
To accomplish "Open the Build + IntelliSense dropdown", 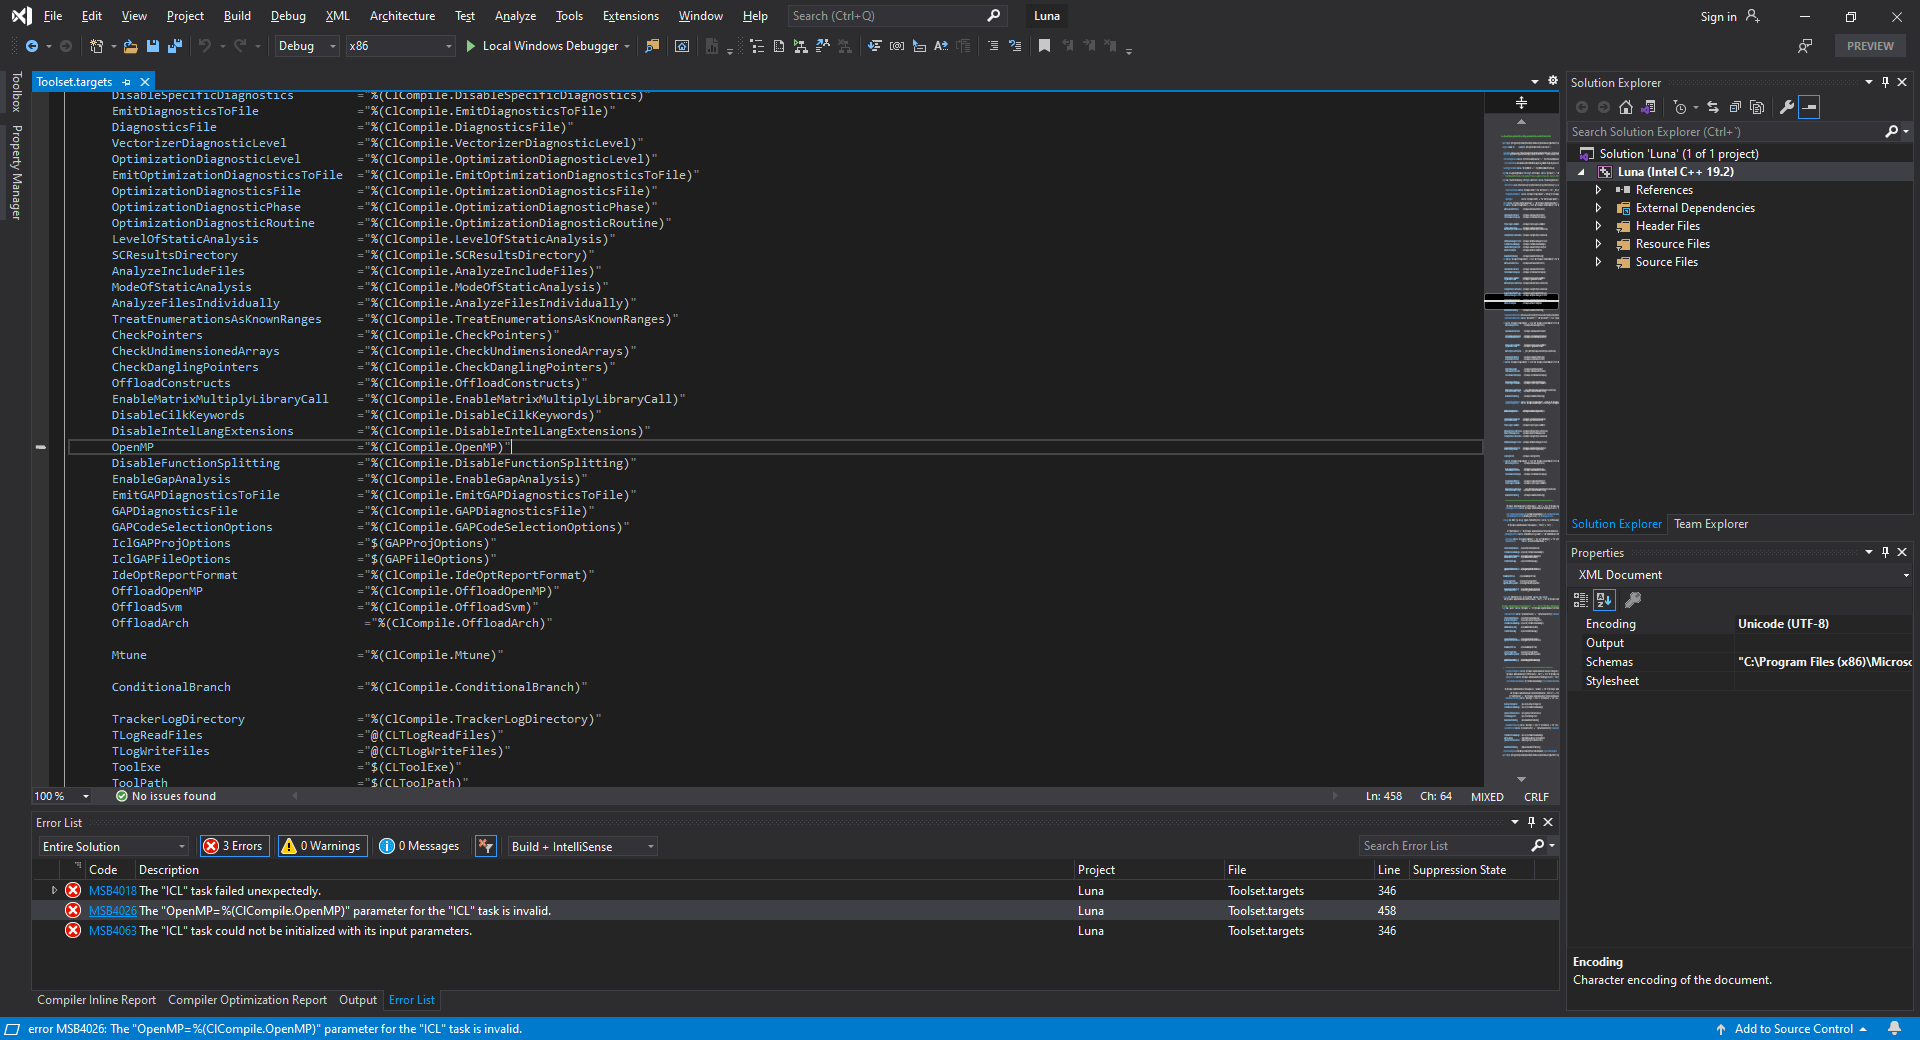I will tap(581, 846).
